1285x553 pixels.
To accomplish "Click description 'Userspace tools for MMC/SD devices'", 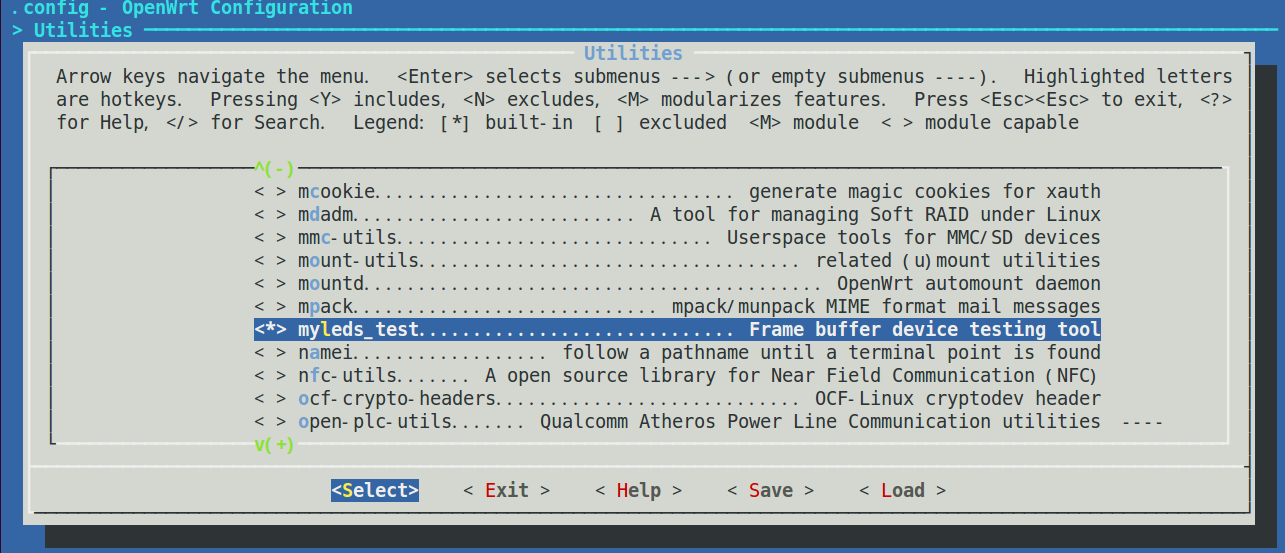I will tap(914, 237).
